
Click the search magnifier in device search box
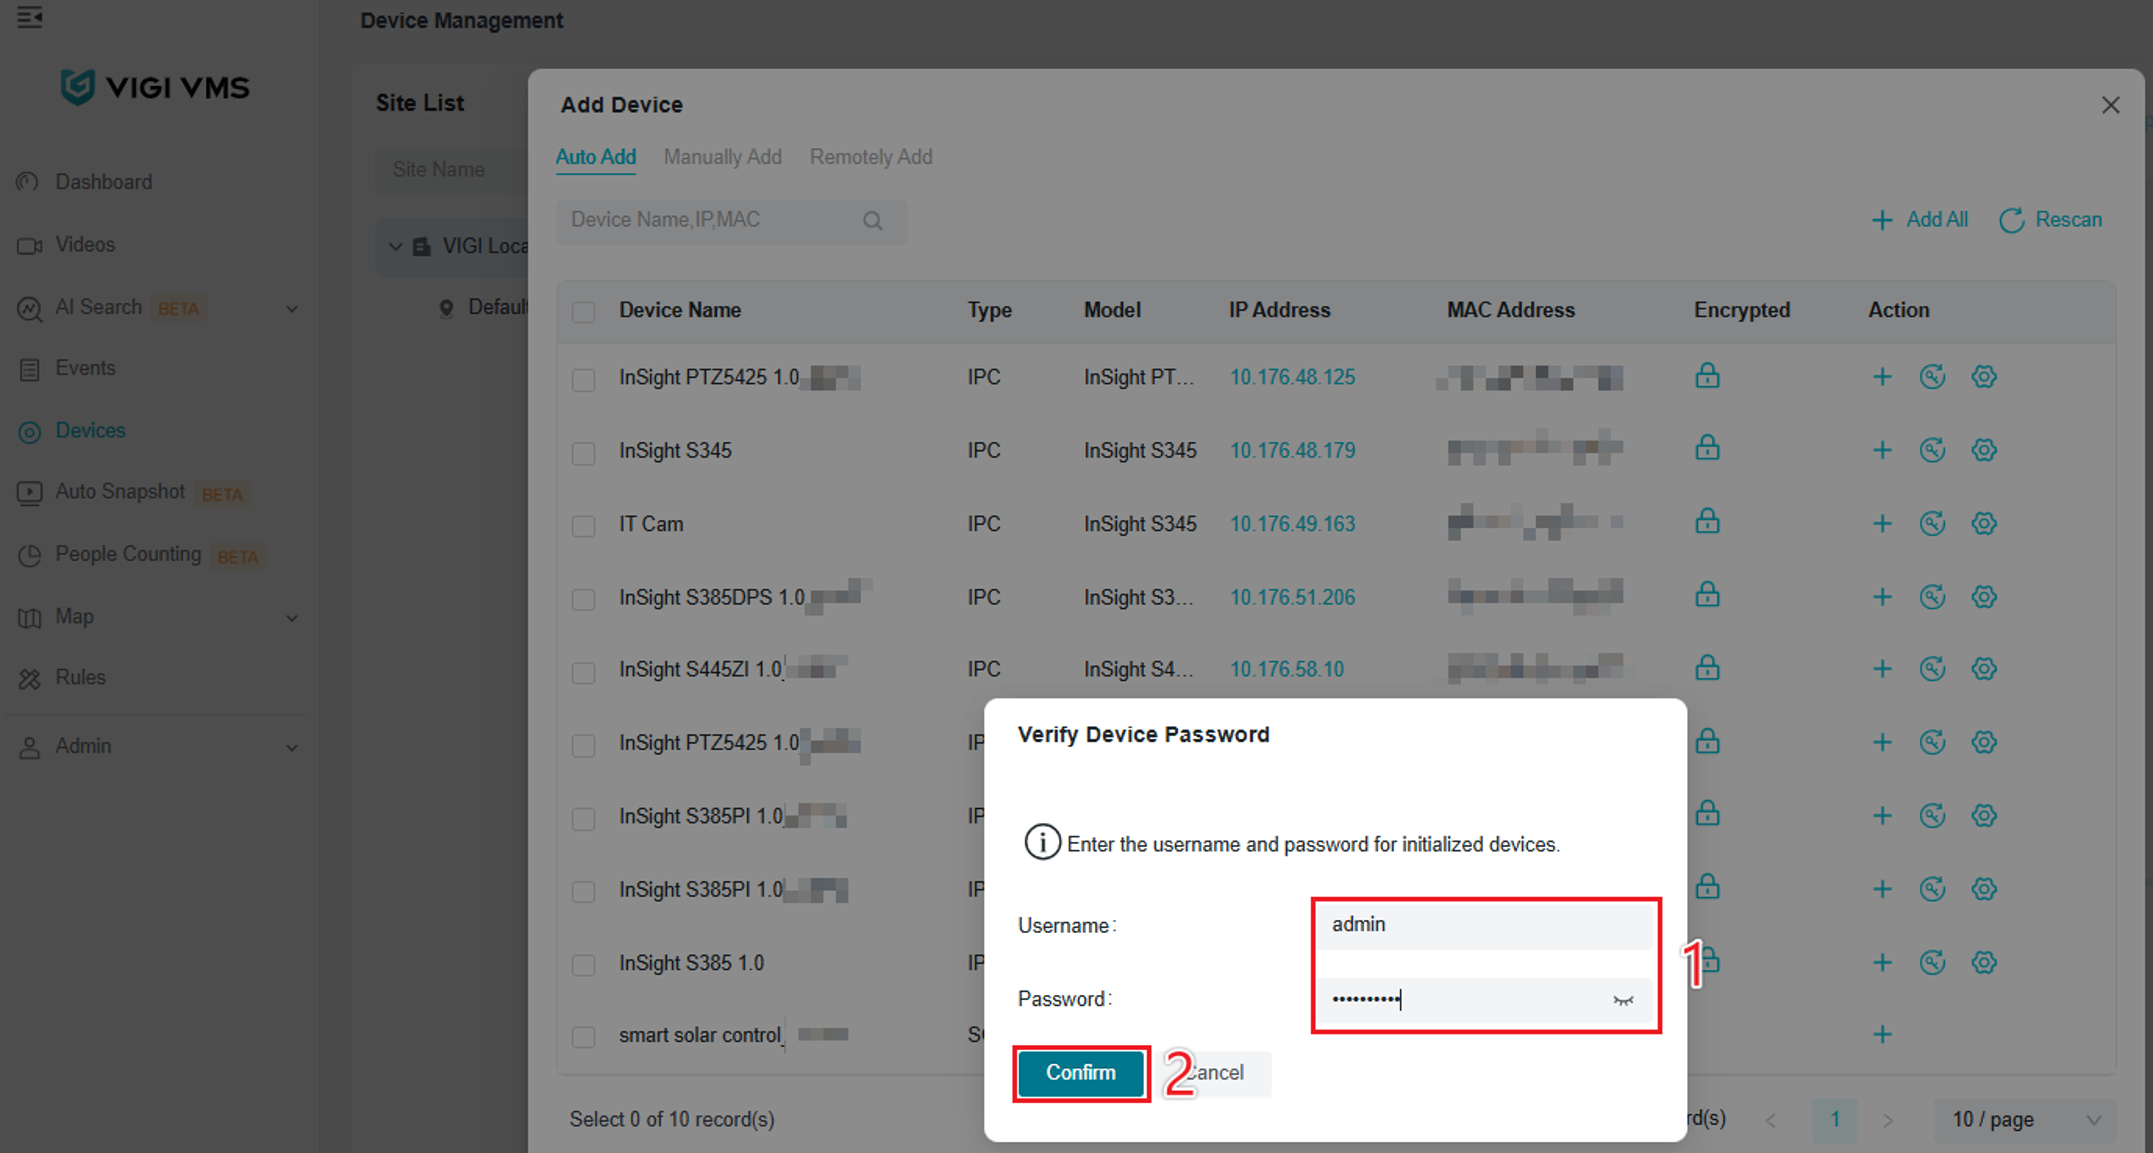(x=872, y=221)
